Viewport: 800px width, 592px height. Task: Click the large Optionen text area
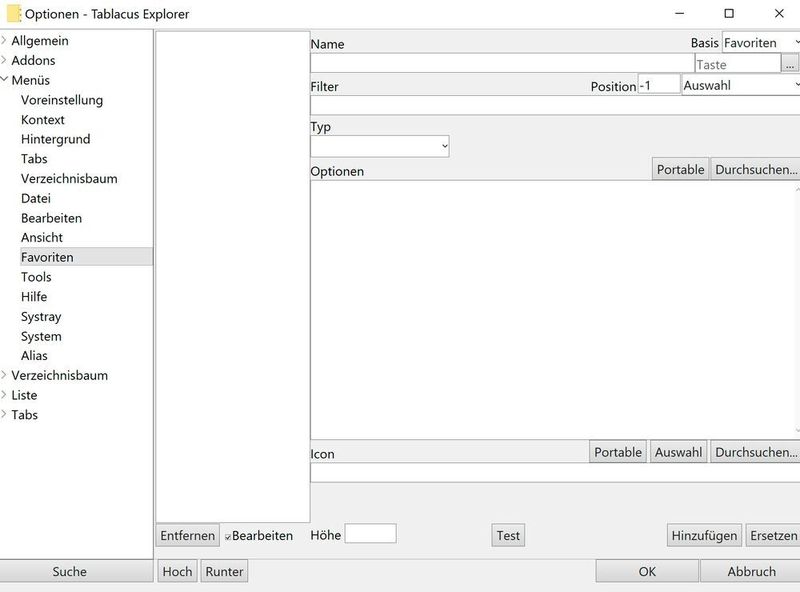point(553,310)
